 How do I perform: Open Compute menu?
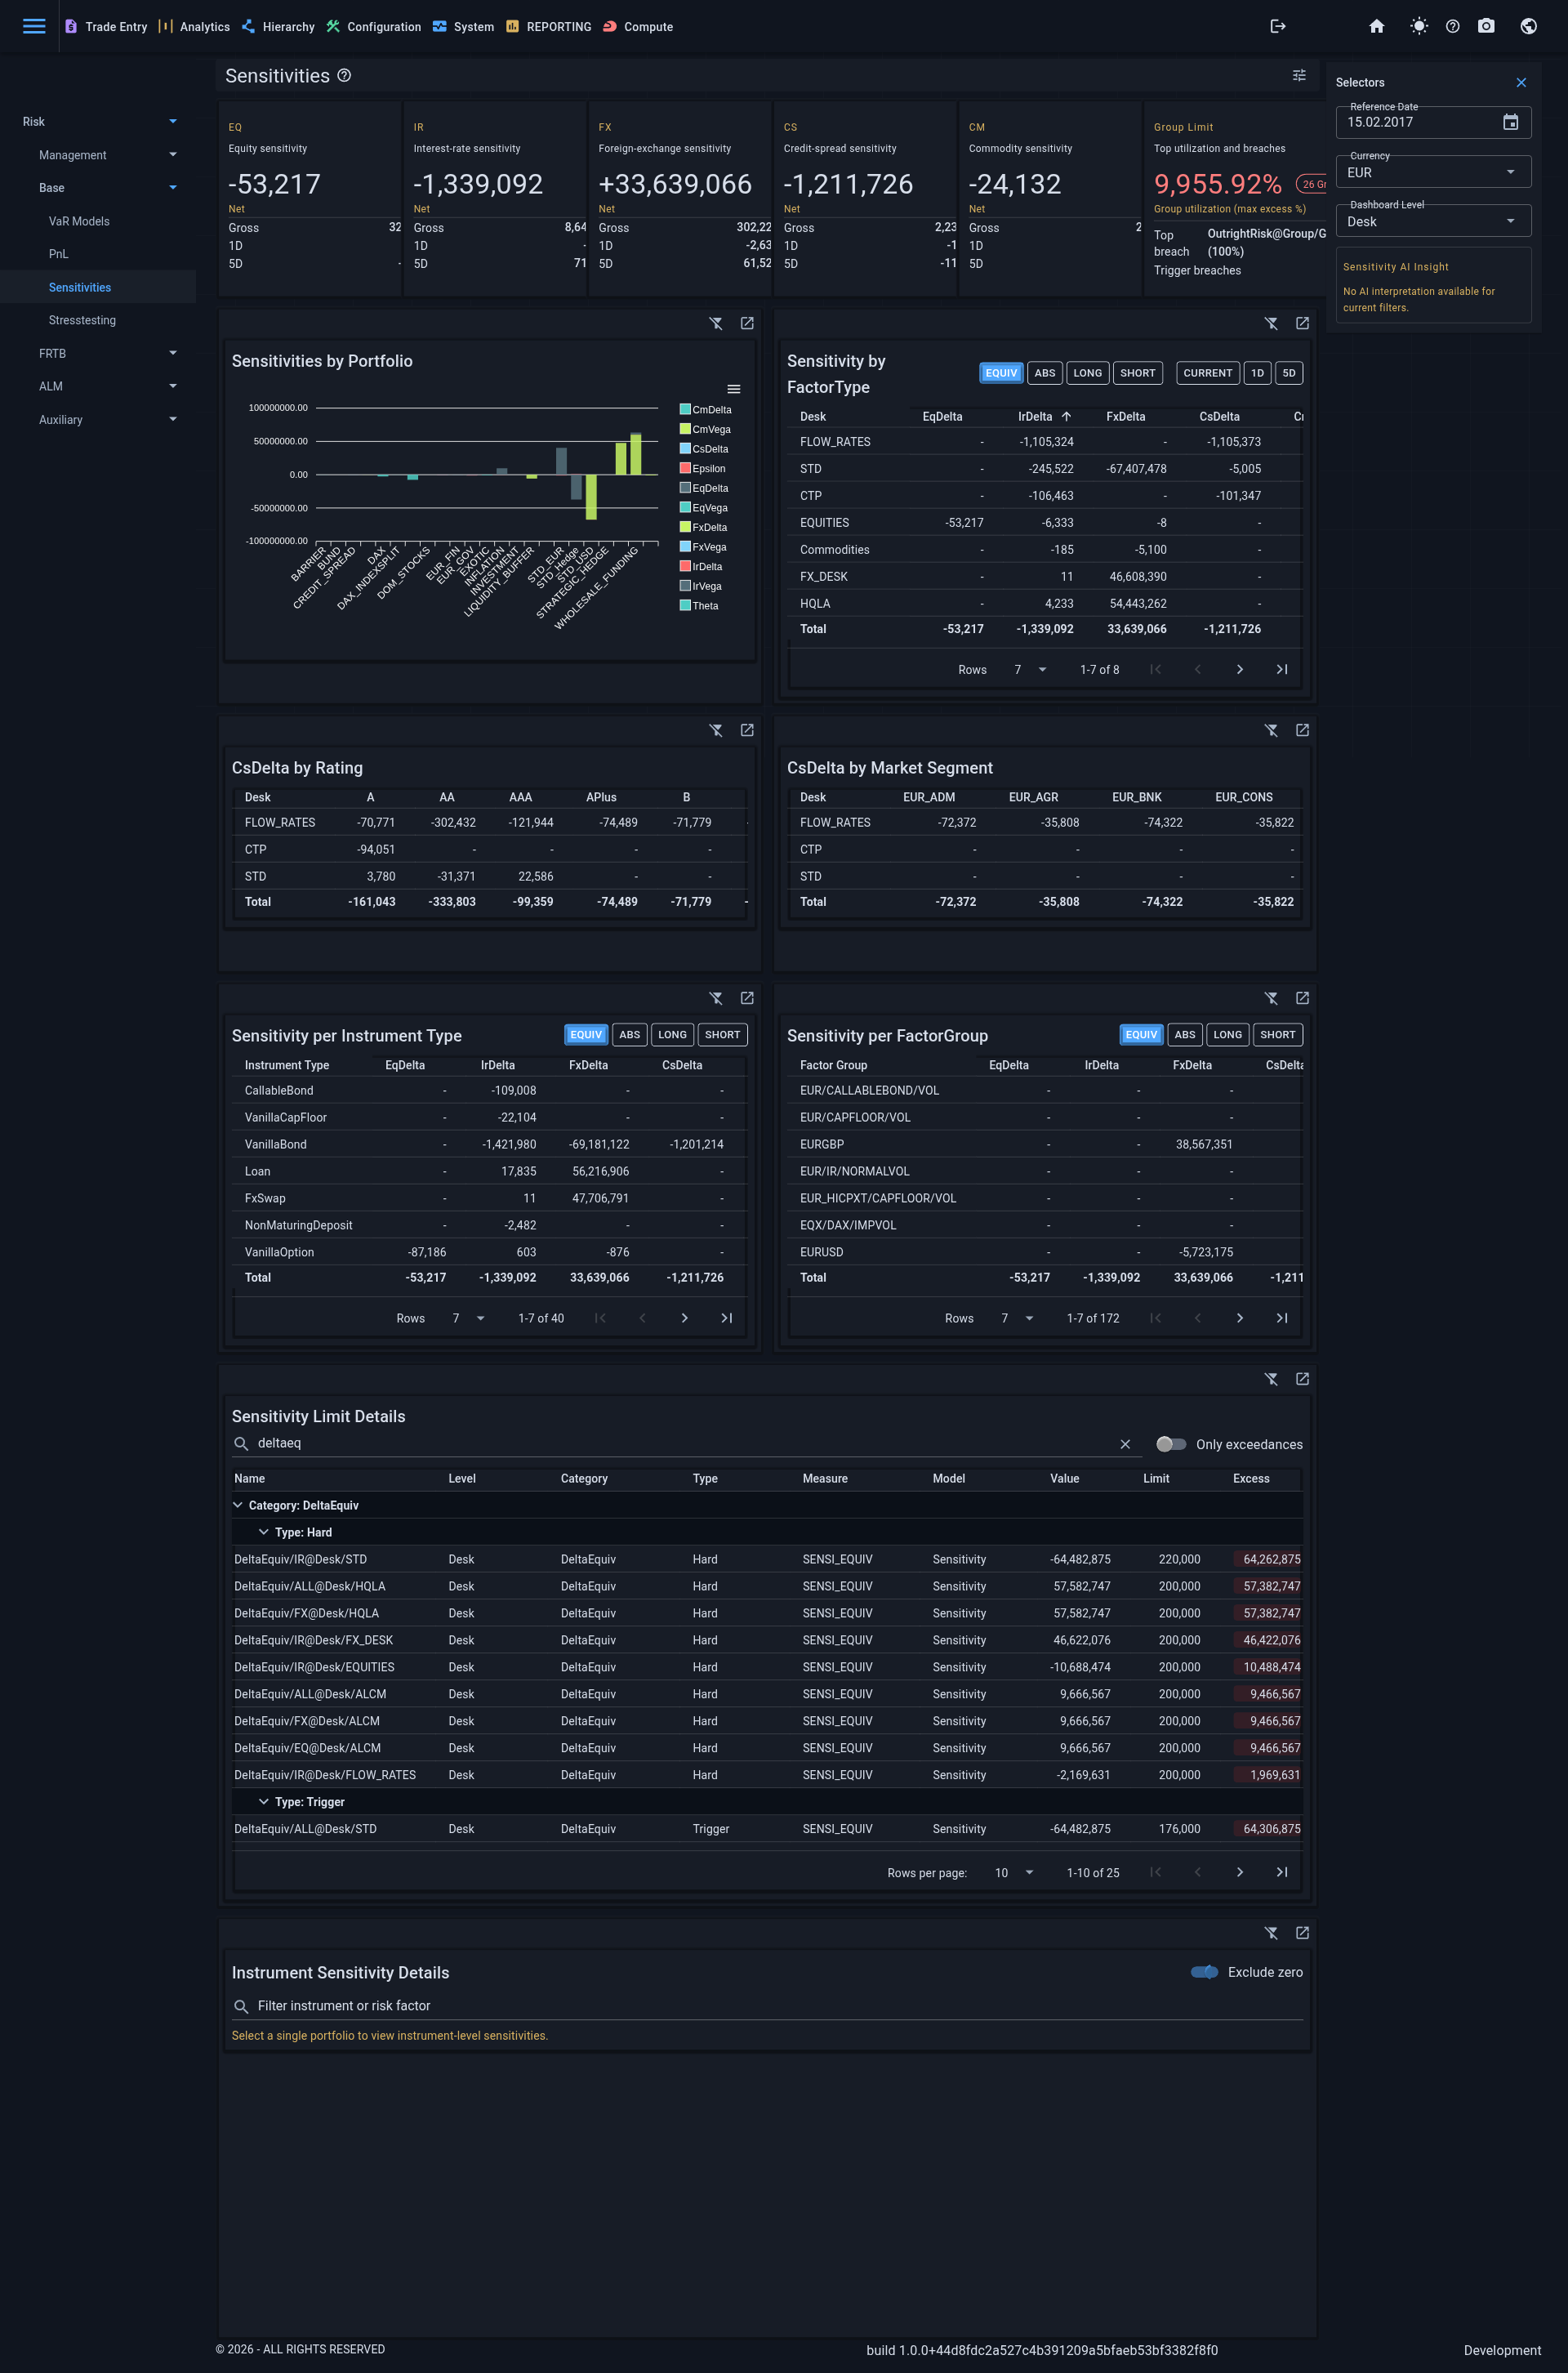point(637,27)
